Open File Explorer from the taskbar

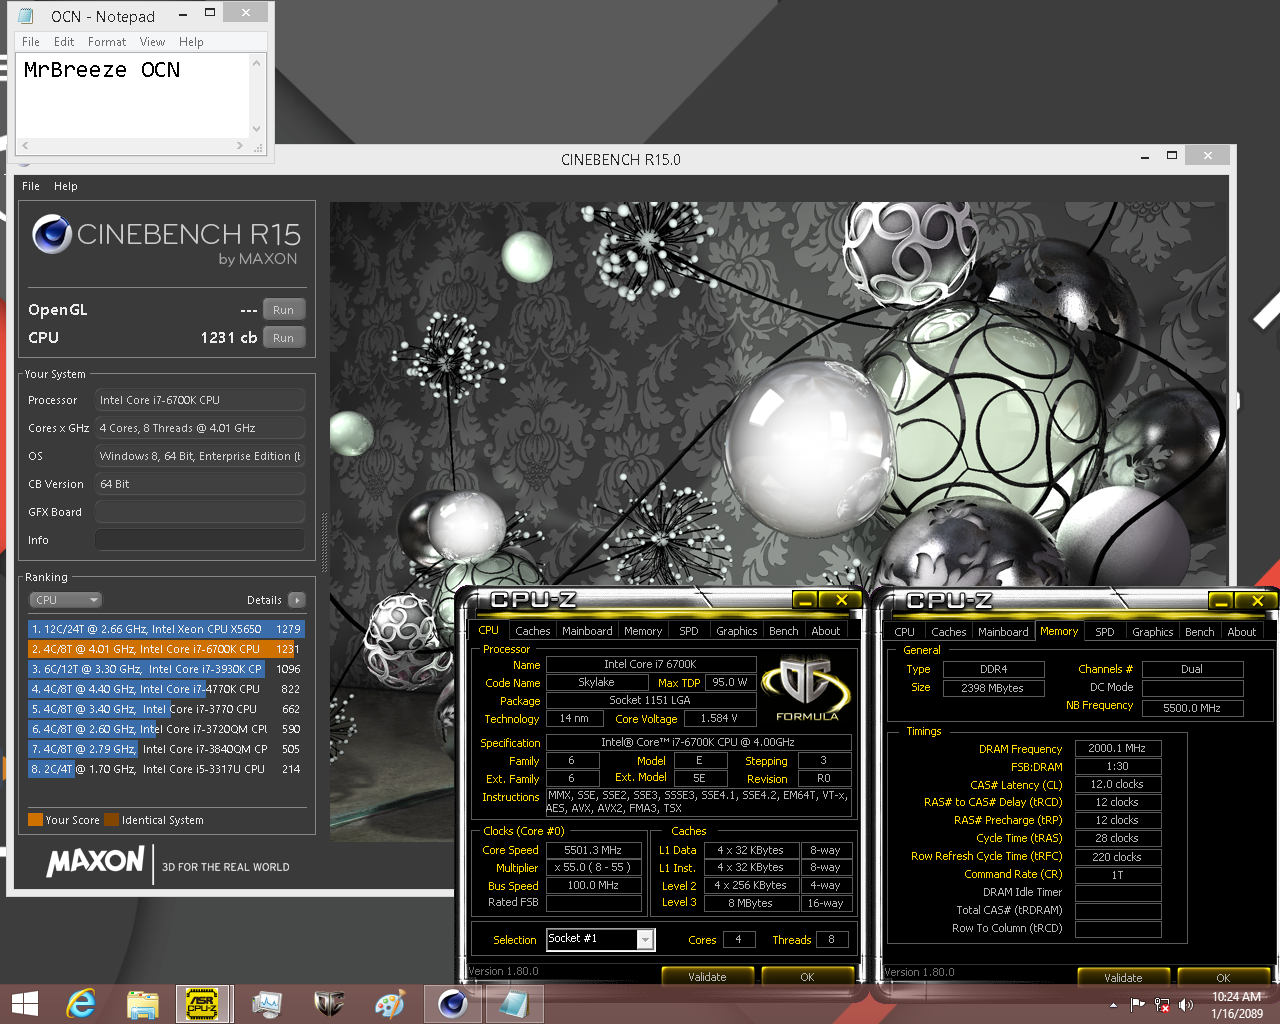tap(143, 1003)
